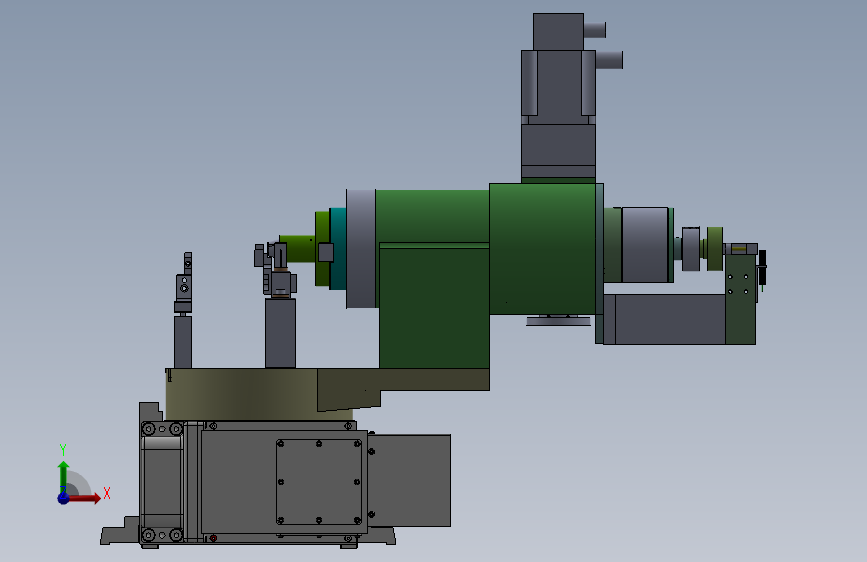Image resolution: width=867 pixels, height=562 pixels.
Task: Select the gray motor on top of the machine
Action: click(x=558, y=97)
